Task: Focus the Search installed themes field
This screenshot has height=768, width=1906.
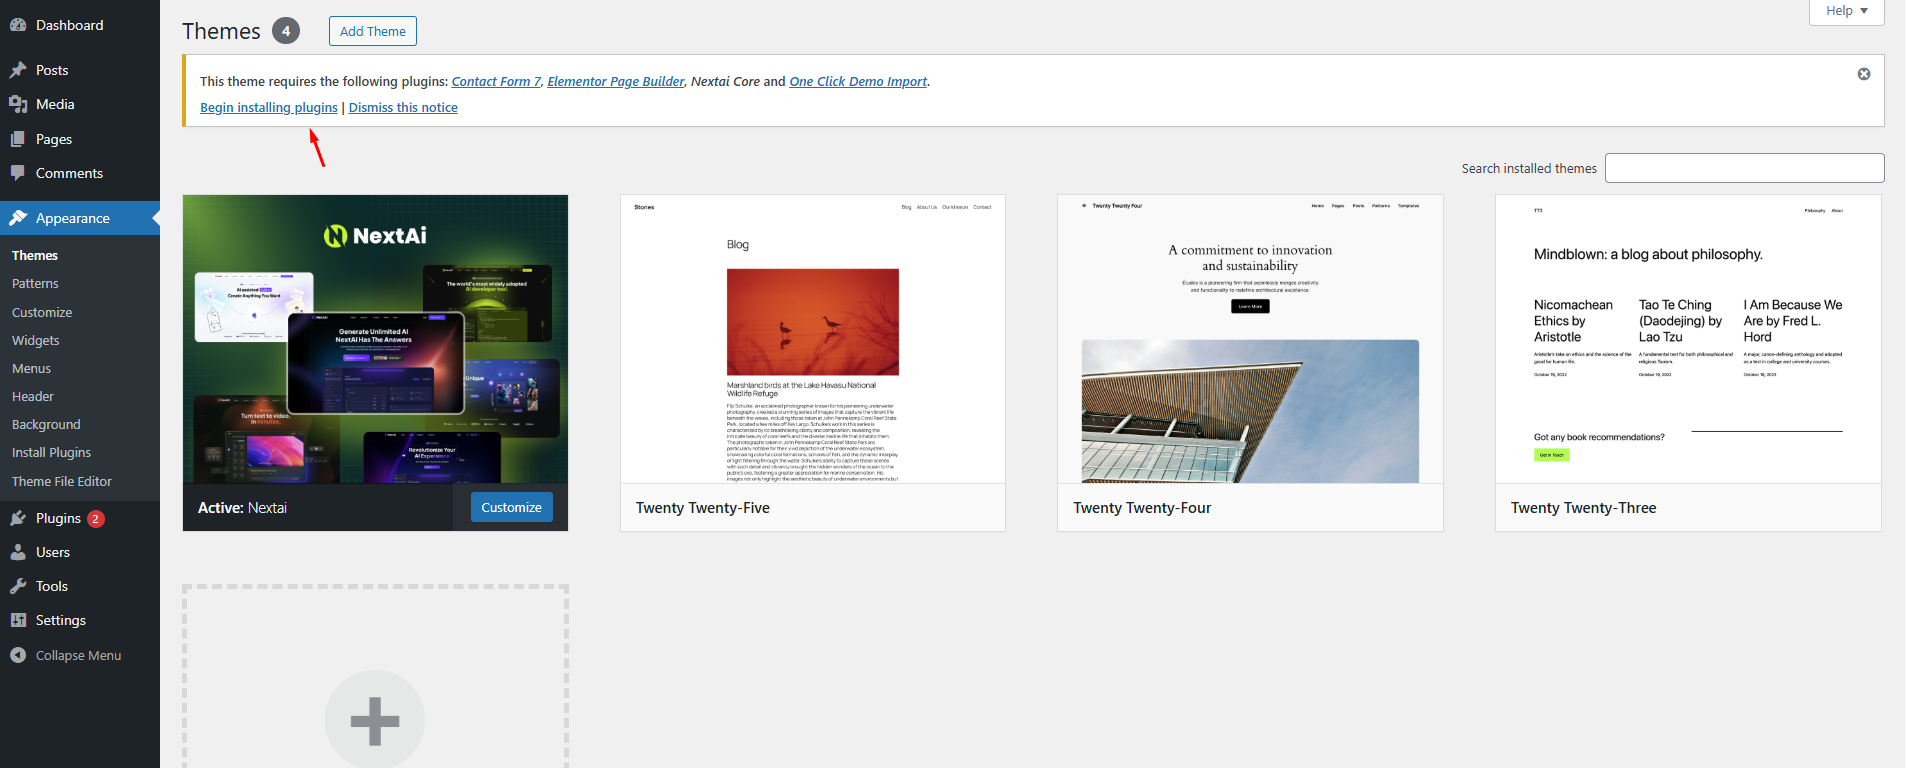Action: [x=1744, y=168]
